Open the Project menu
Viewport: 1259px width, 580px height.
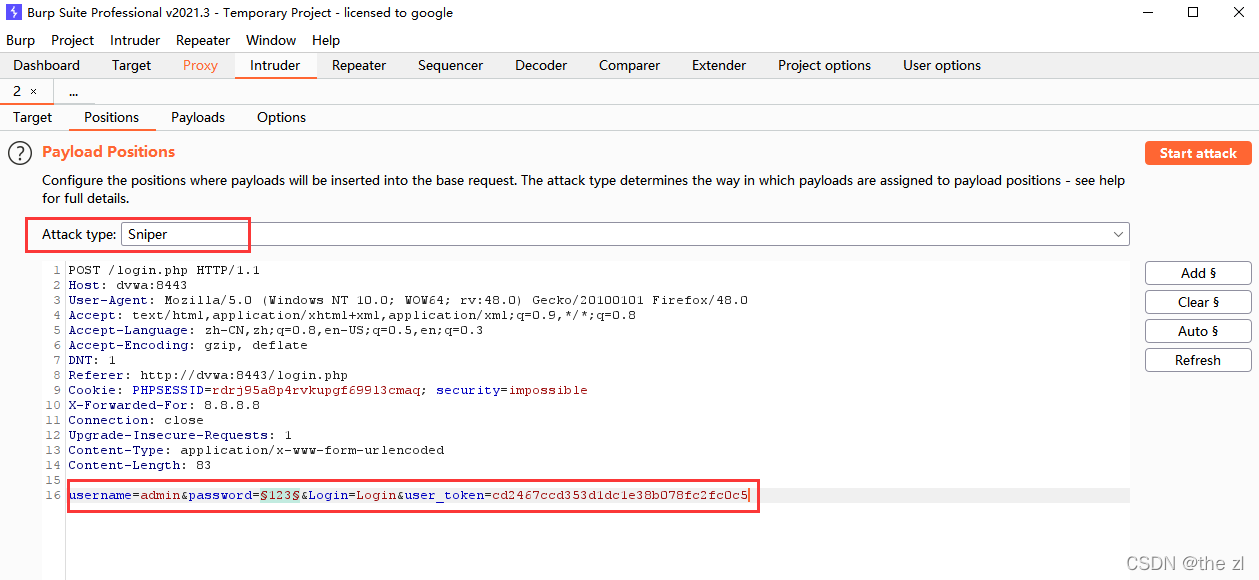[x=72, y=40]
